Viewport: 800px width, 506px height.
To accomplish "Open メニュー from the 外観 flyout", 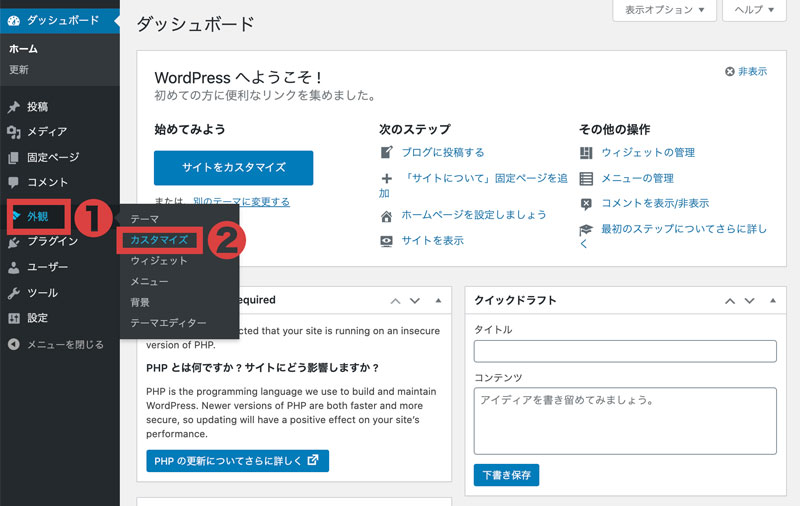I will click(149, 282).
